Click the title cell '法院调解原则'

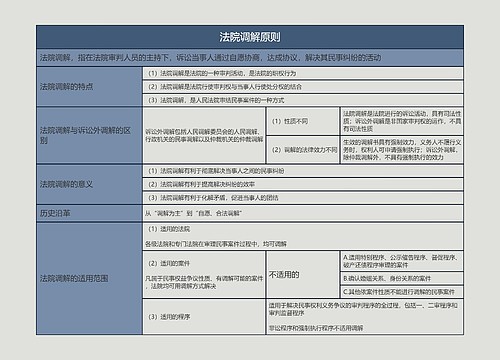pyautogui.click(x=250, y=37)
